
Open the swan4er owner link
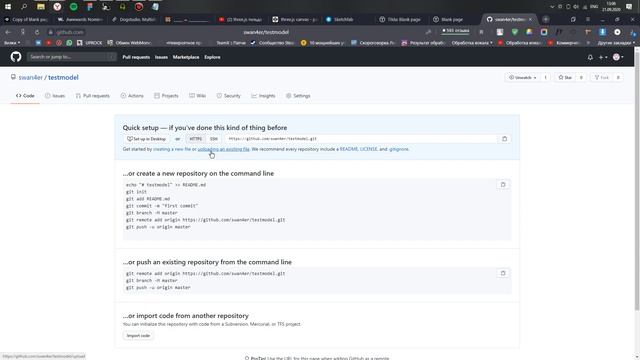point(31,78)
